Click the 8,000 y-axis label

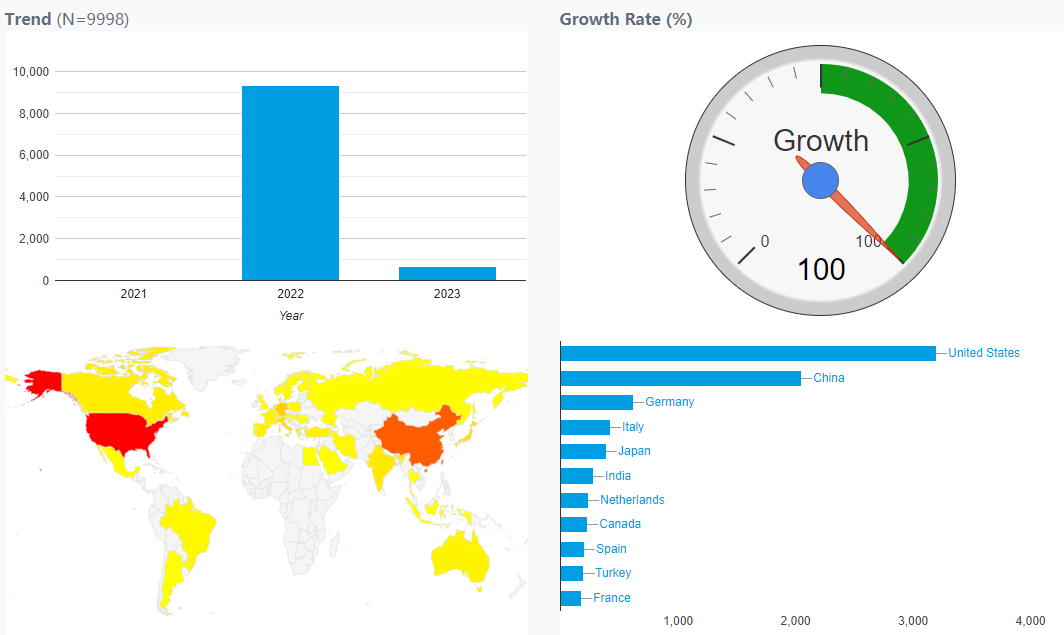click(x=34, y=113)
